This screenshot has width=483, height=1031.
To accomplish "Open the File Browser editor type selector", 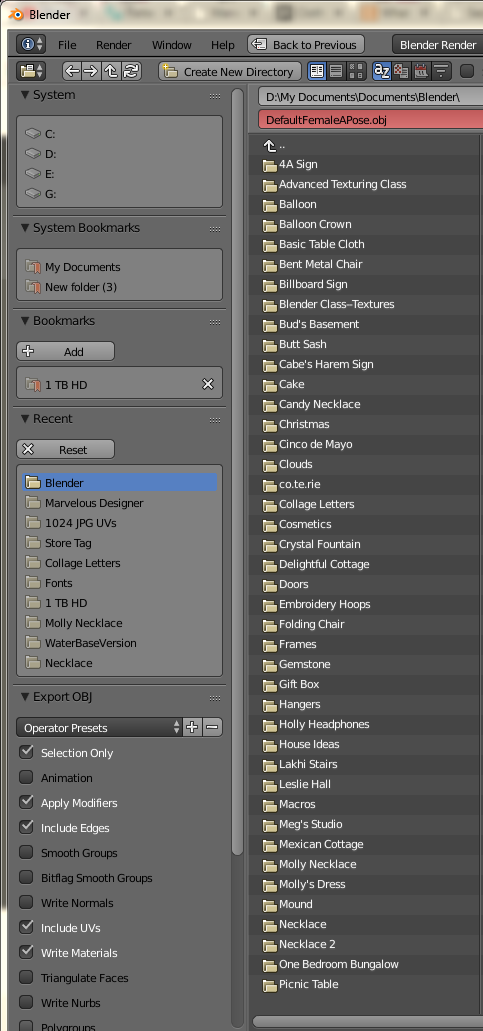I will (31, 71).
